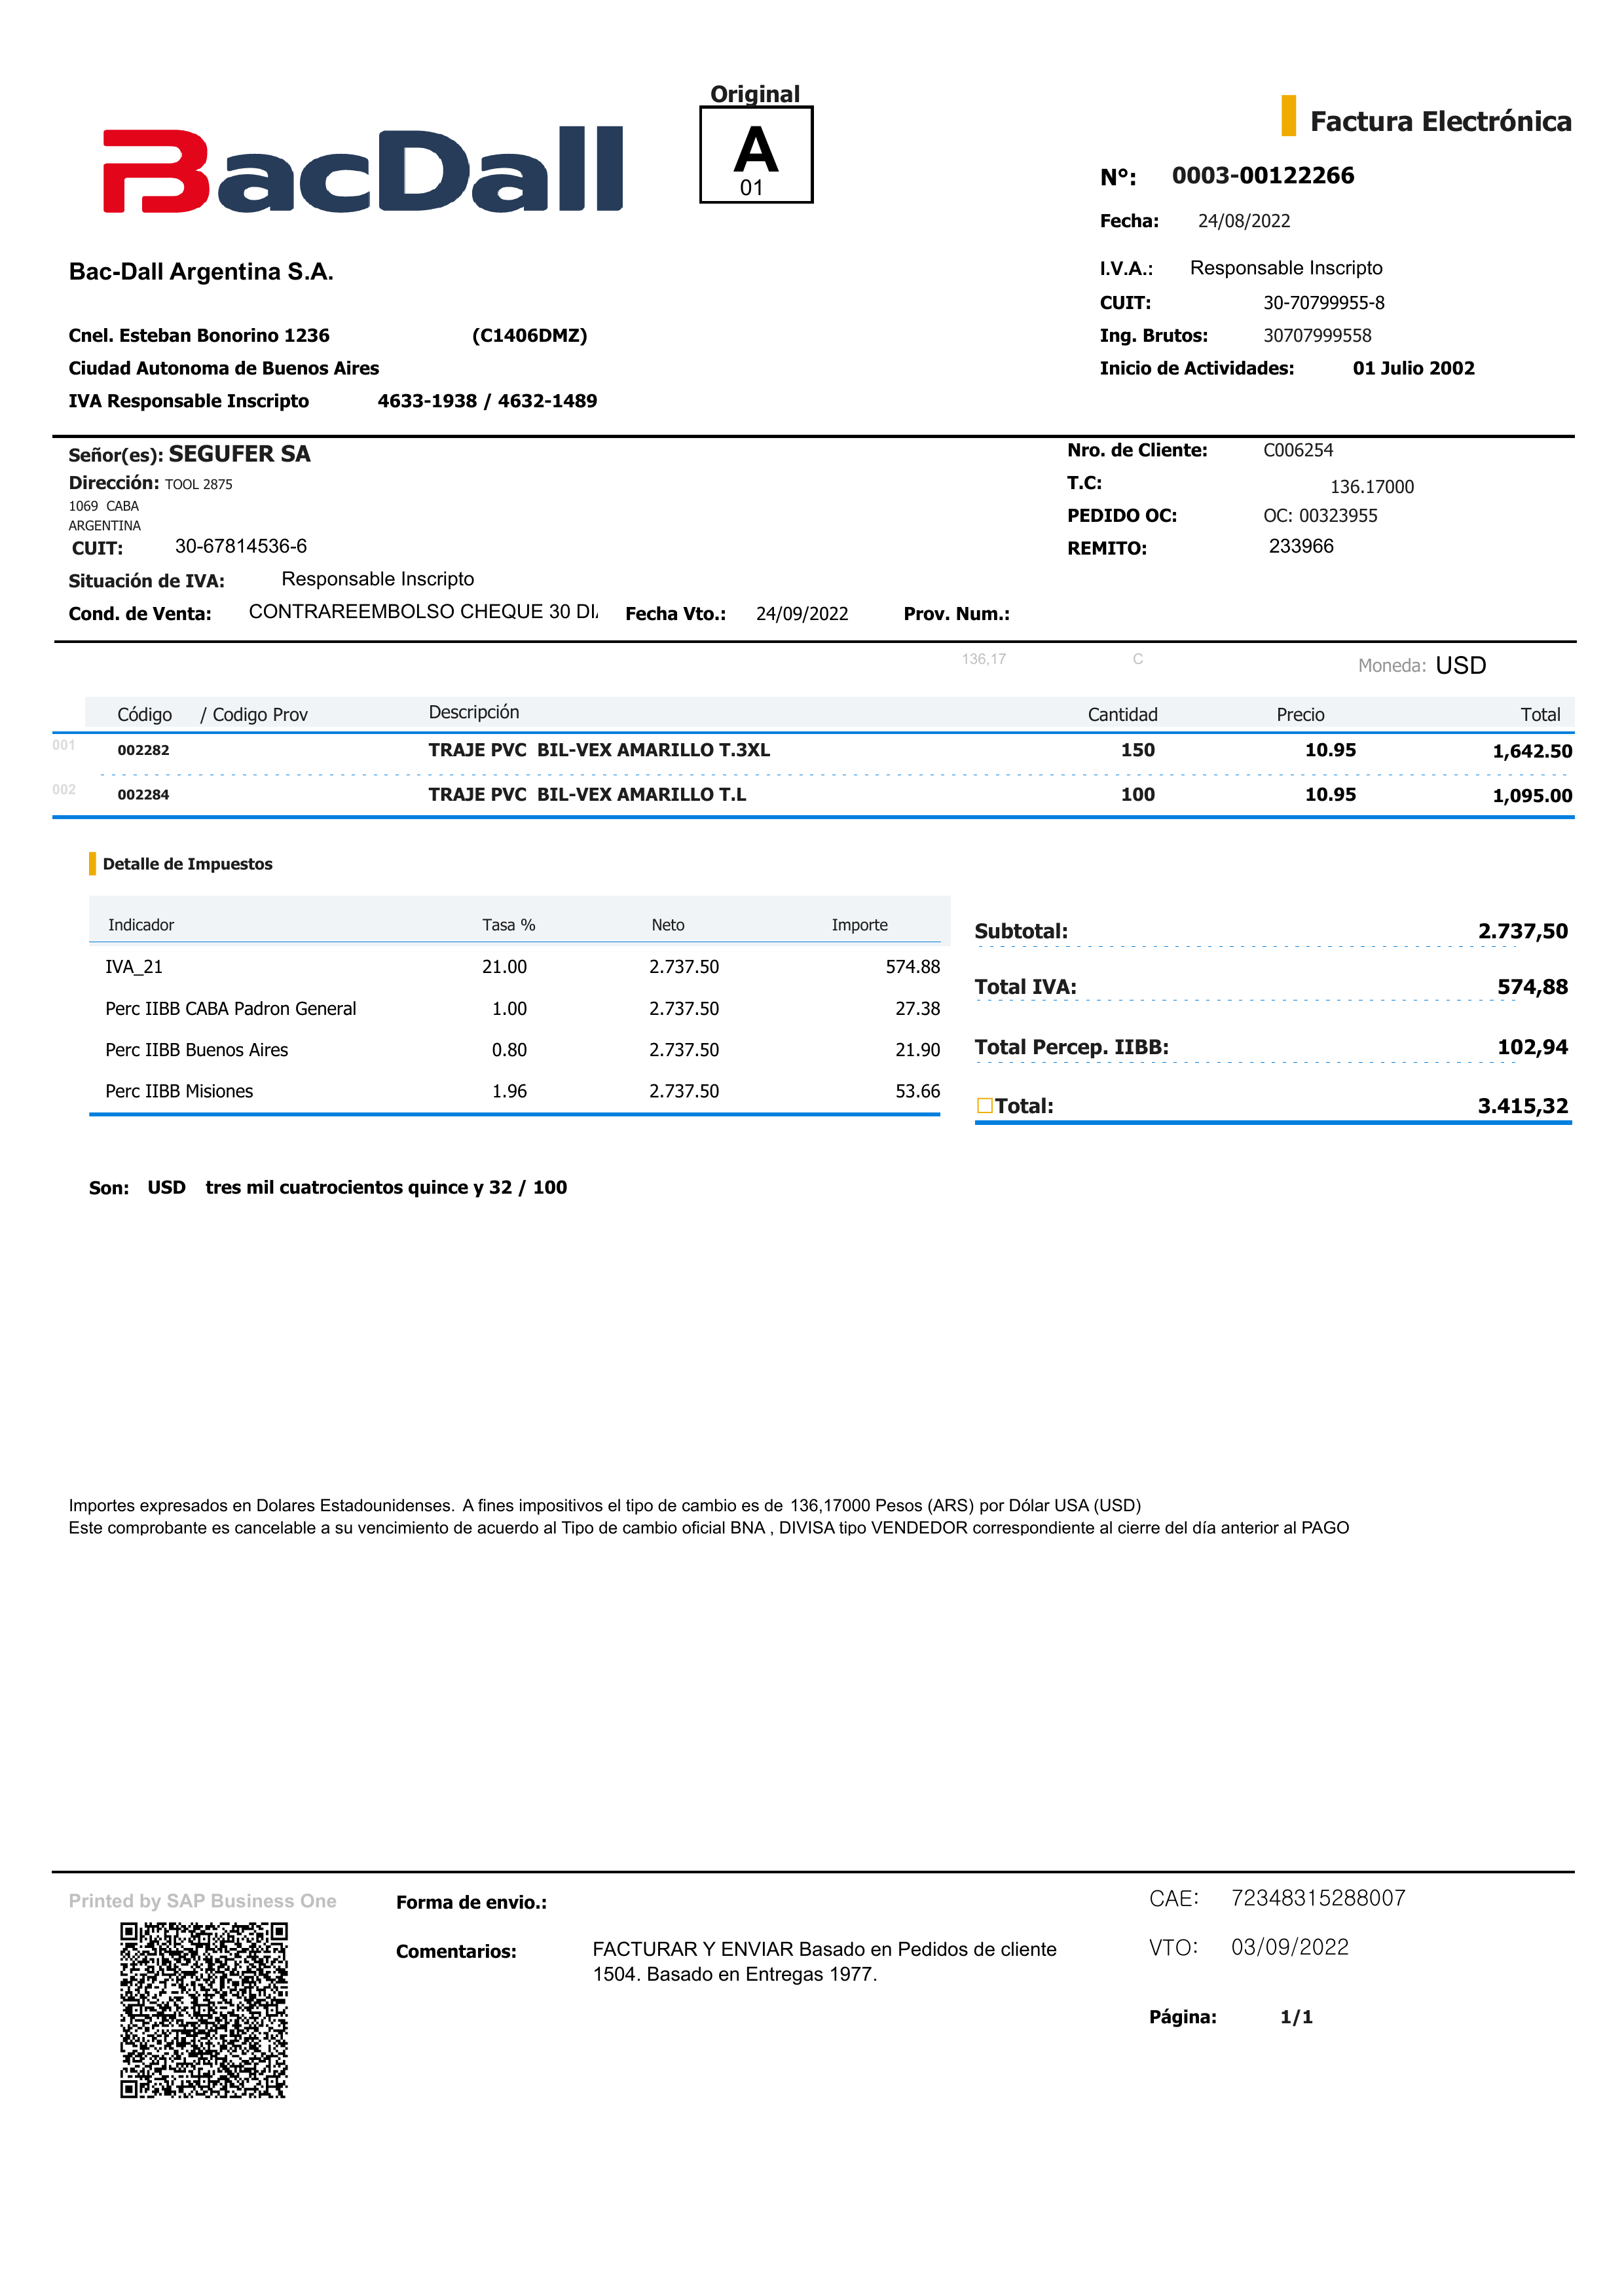Image resolution: width=1624 pixels, height=2295 pixels.
Task: Click the yellow bar beside Factura Electrónica
Action: tap(1288, 116)
